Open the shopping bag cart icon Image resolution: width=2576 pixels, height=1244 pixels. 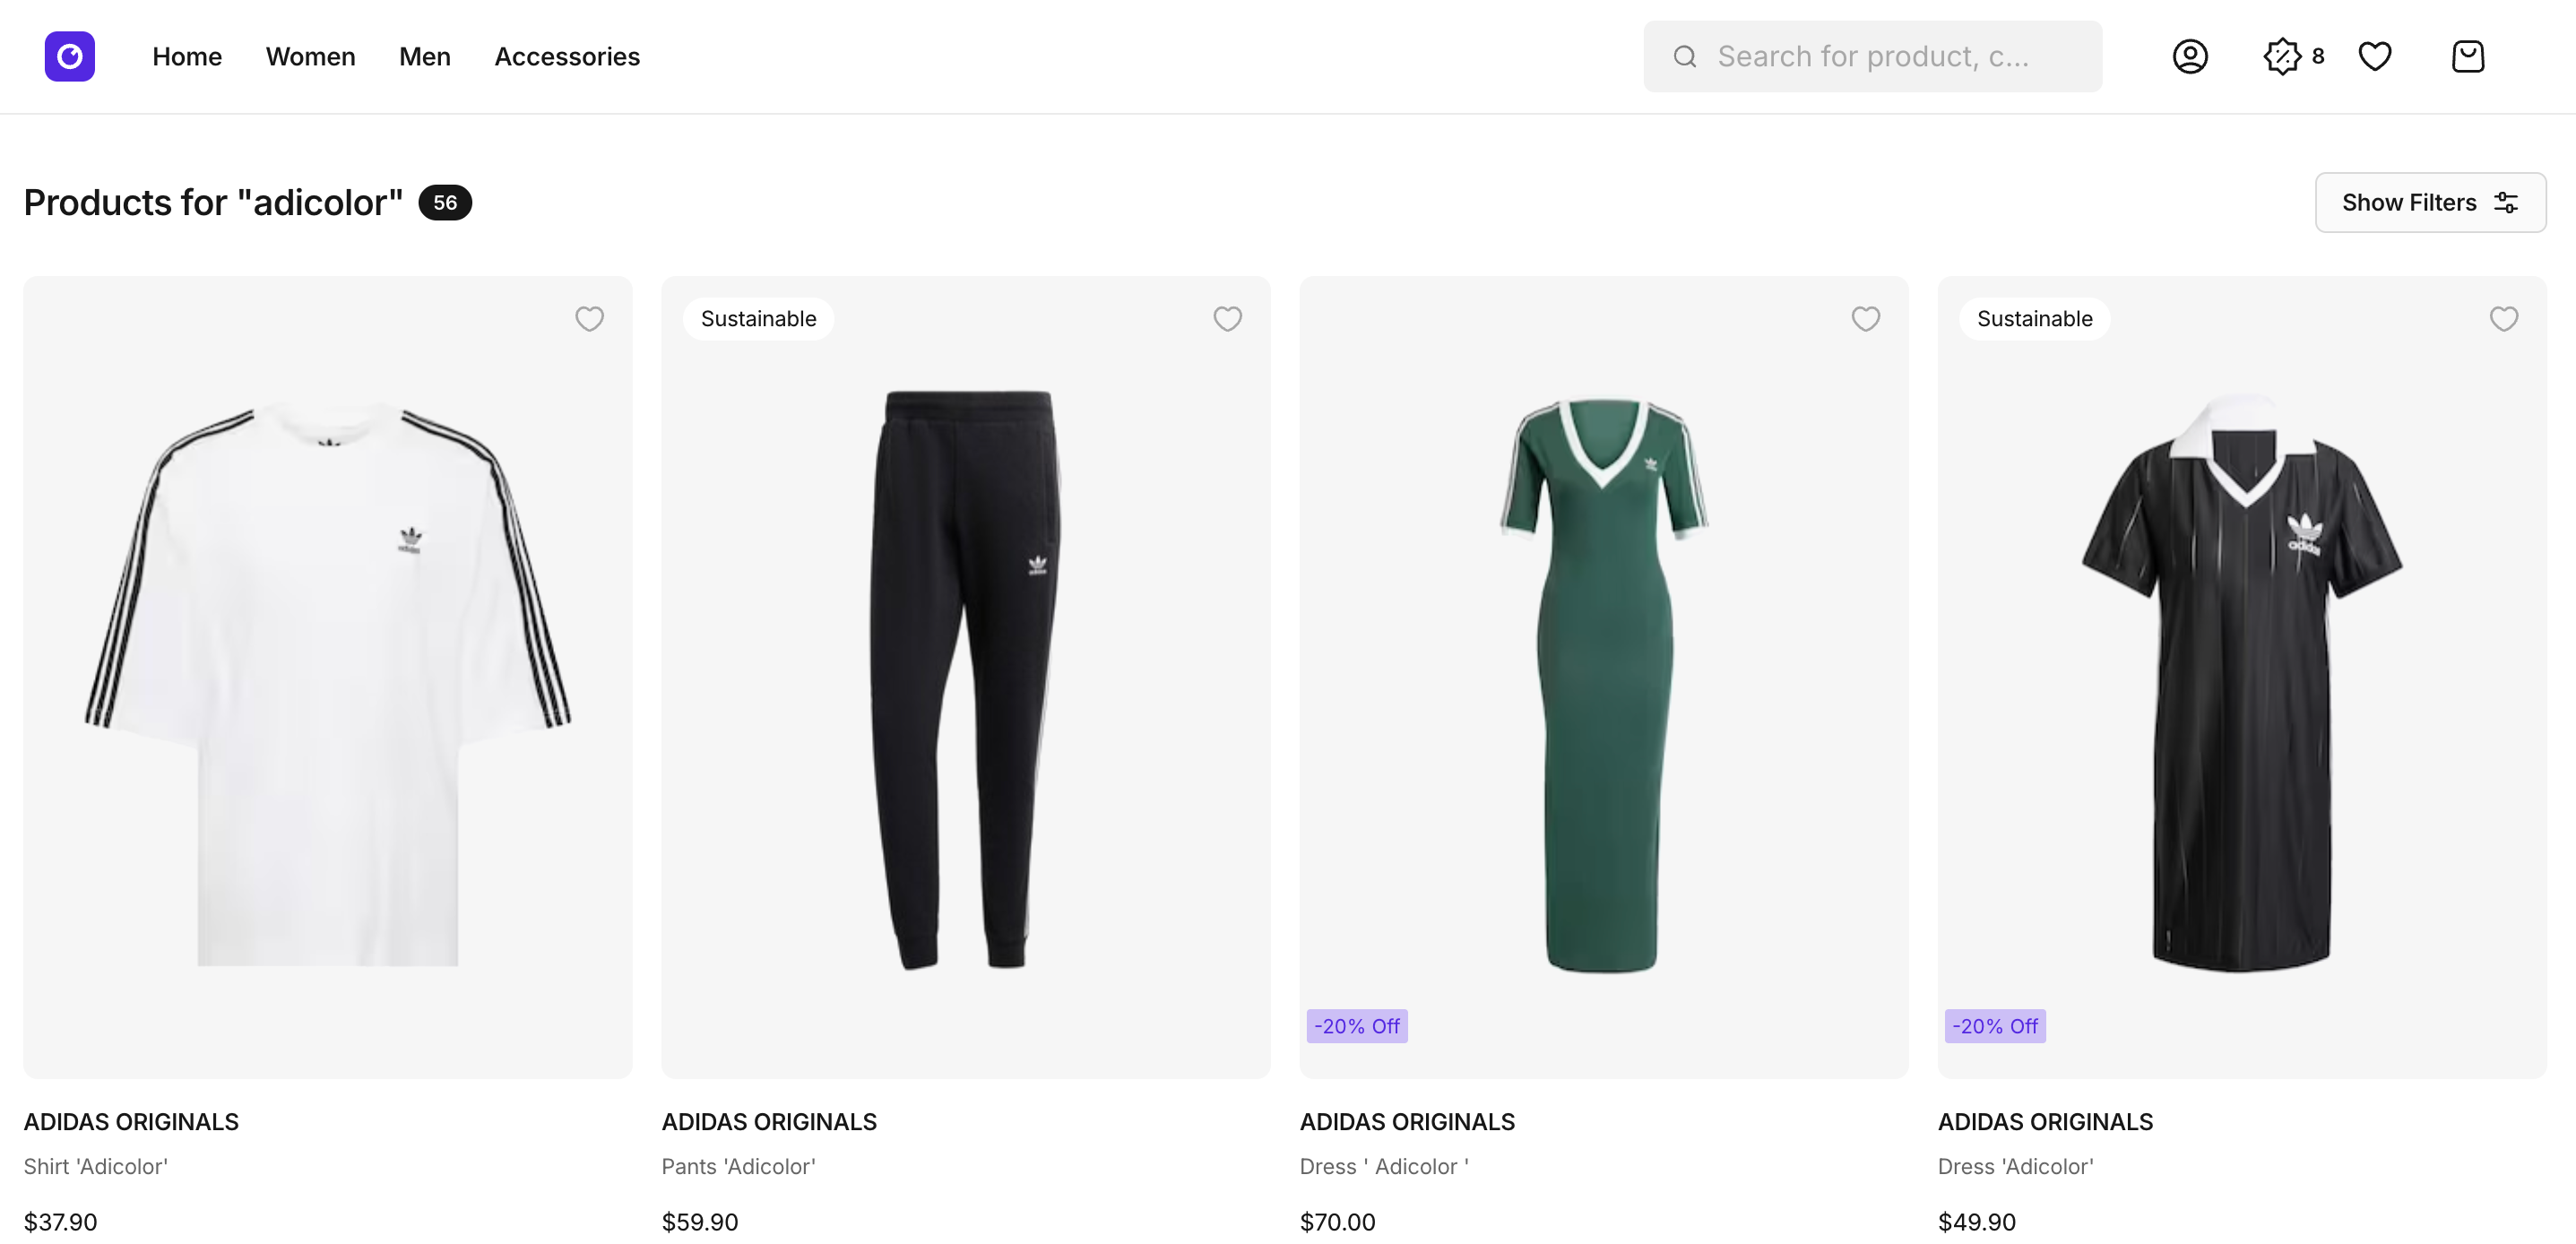(x=2467, y=56)
